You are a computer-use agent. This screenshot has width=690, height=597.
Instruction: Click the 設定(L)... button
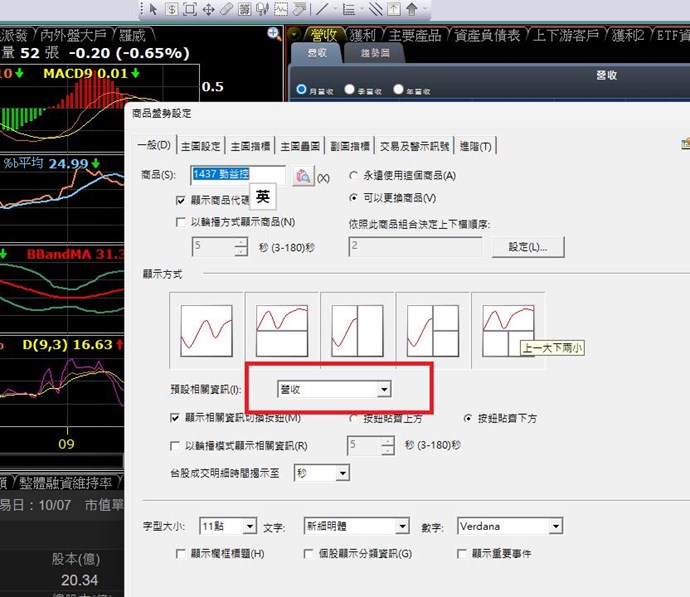534,246
